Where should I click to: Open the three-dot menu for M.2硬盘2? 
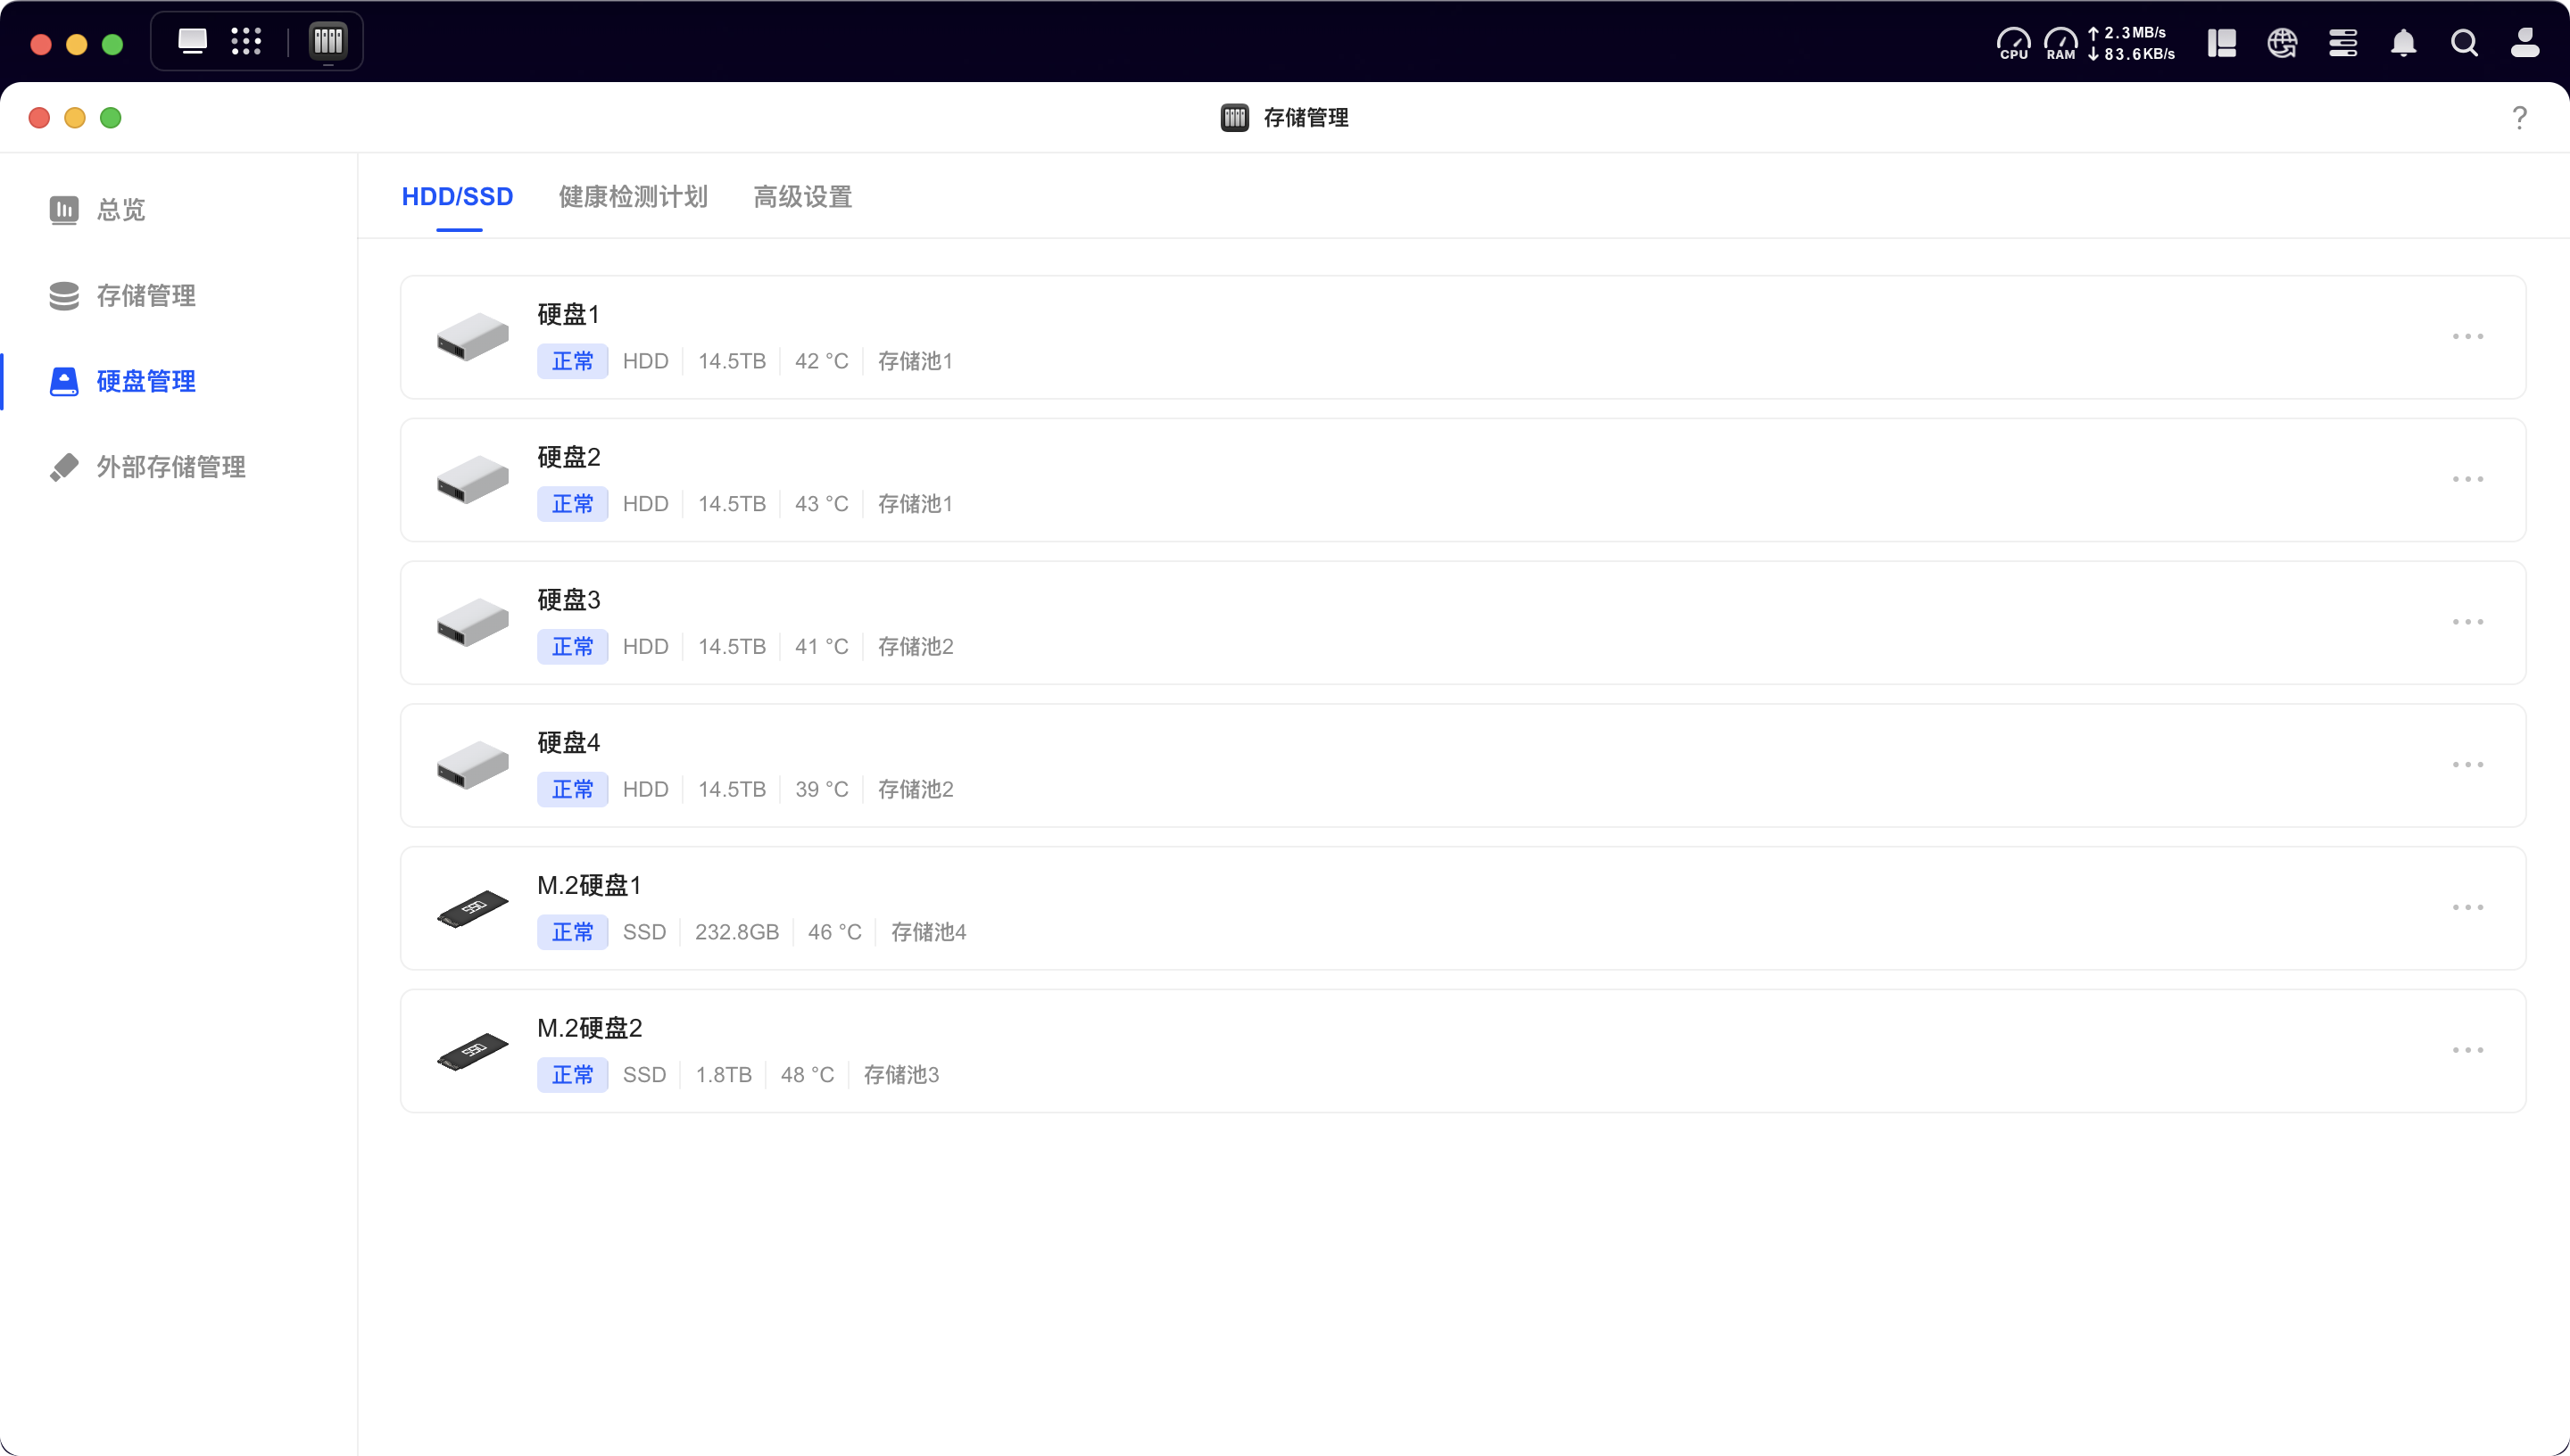pos(2467,1050)
